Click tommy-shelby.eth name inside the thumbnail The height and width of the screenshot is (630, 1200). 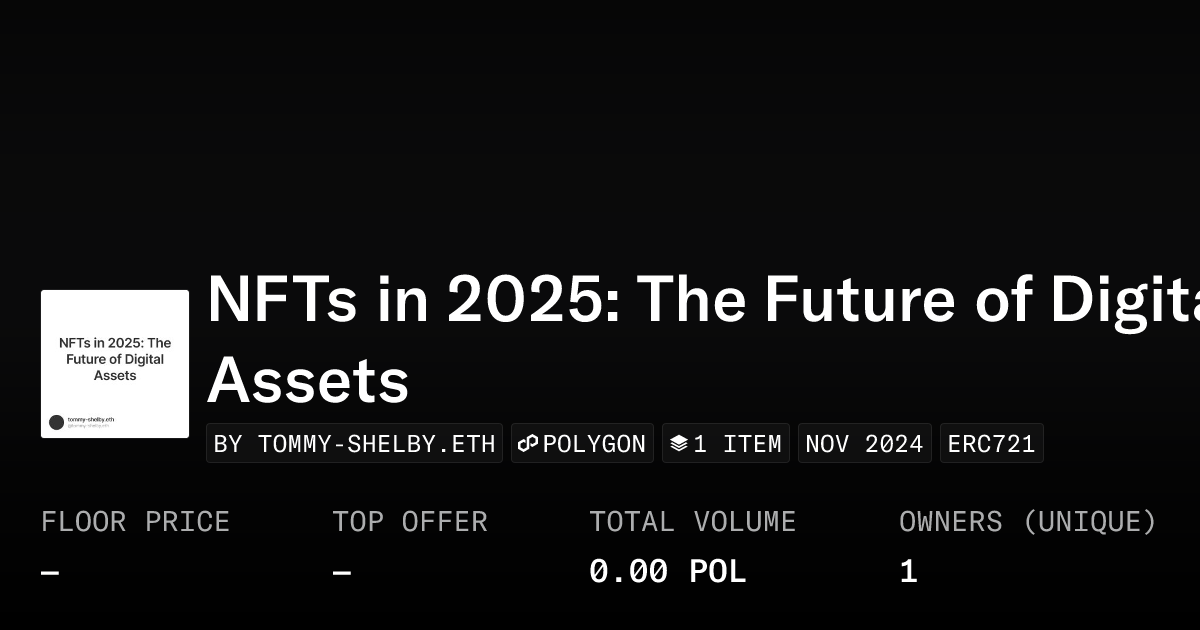[91, 419]
